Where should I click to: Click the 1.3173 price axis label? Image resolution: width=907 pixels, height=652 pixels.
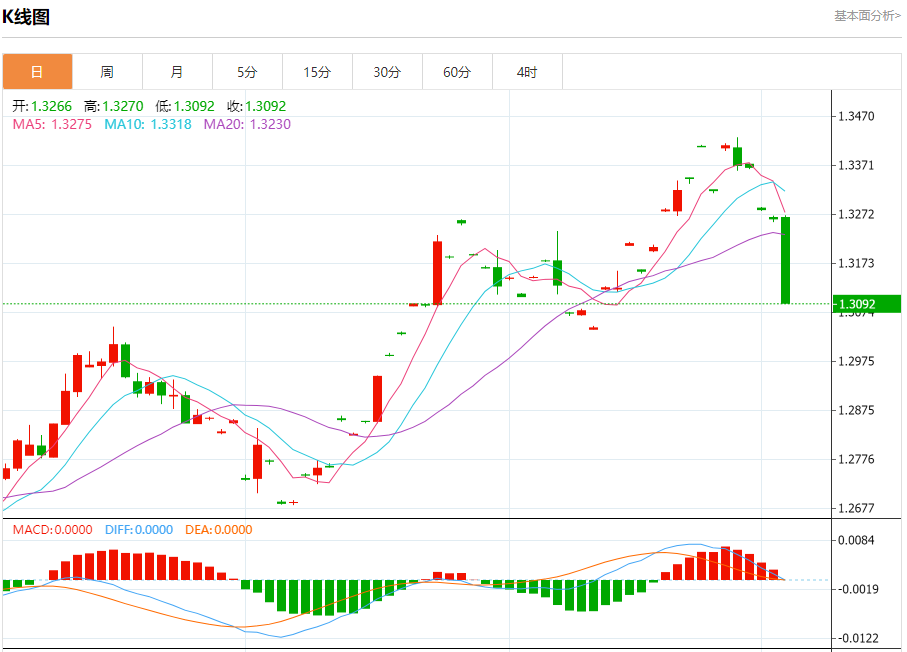click(857, 263)
